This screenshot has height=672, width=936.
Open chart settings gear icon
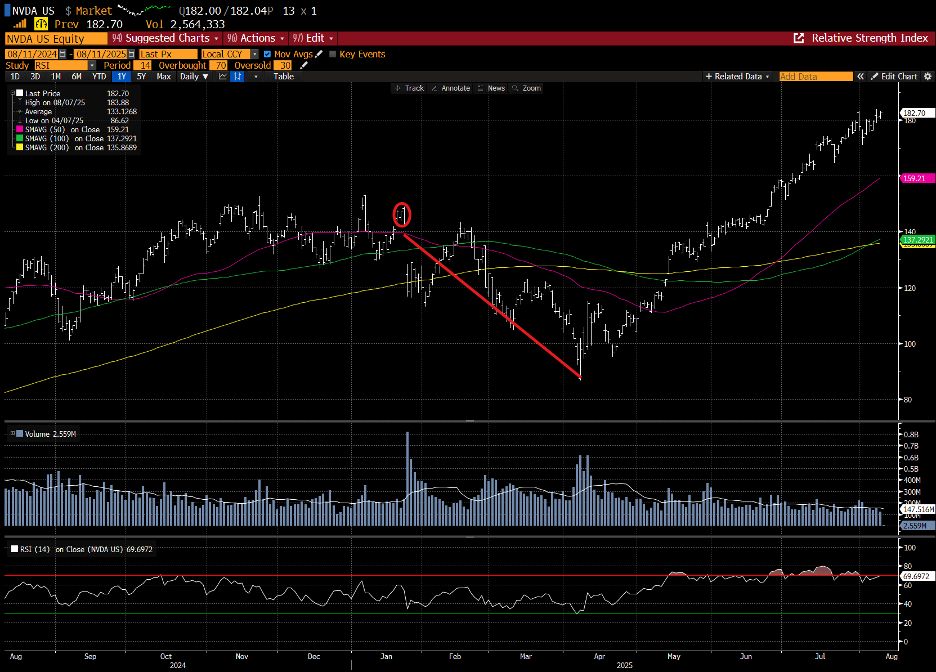coord(927,76)
